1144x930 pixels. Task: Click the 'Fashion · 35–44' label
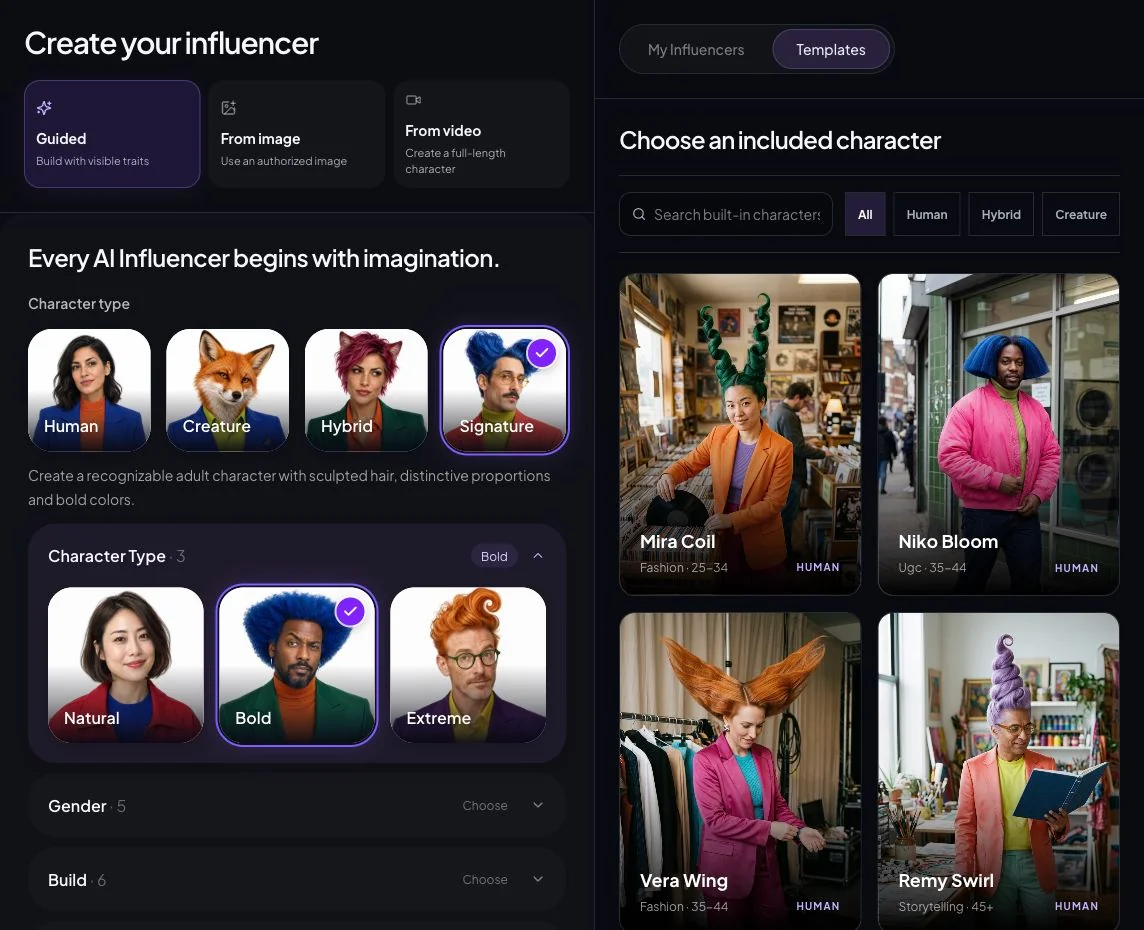tap(684, 907)
